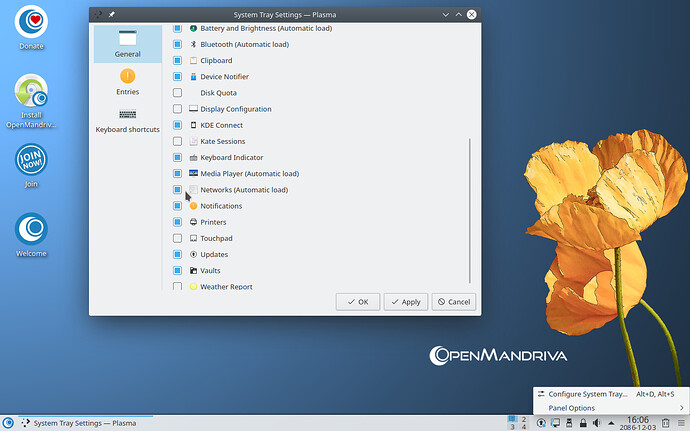Click the network monitor tray icon
690x431 pixels.
[x=555, y=423]
